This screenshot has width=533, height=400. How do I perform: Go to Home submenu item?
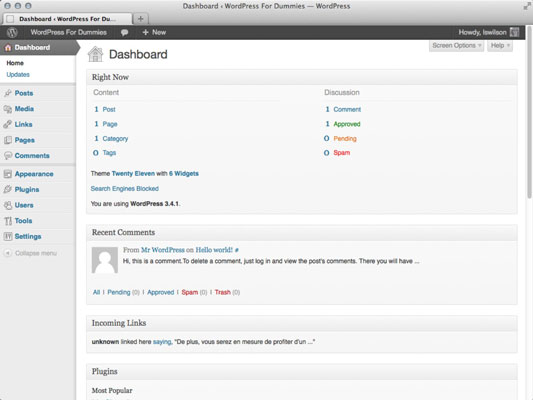tap(15, 63)
